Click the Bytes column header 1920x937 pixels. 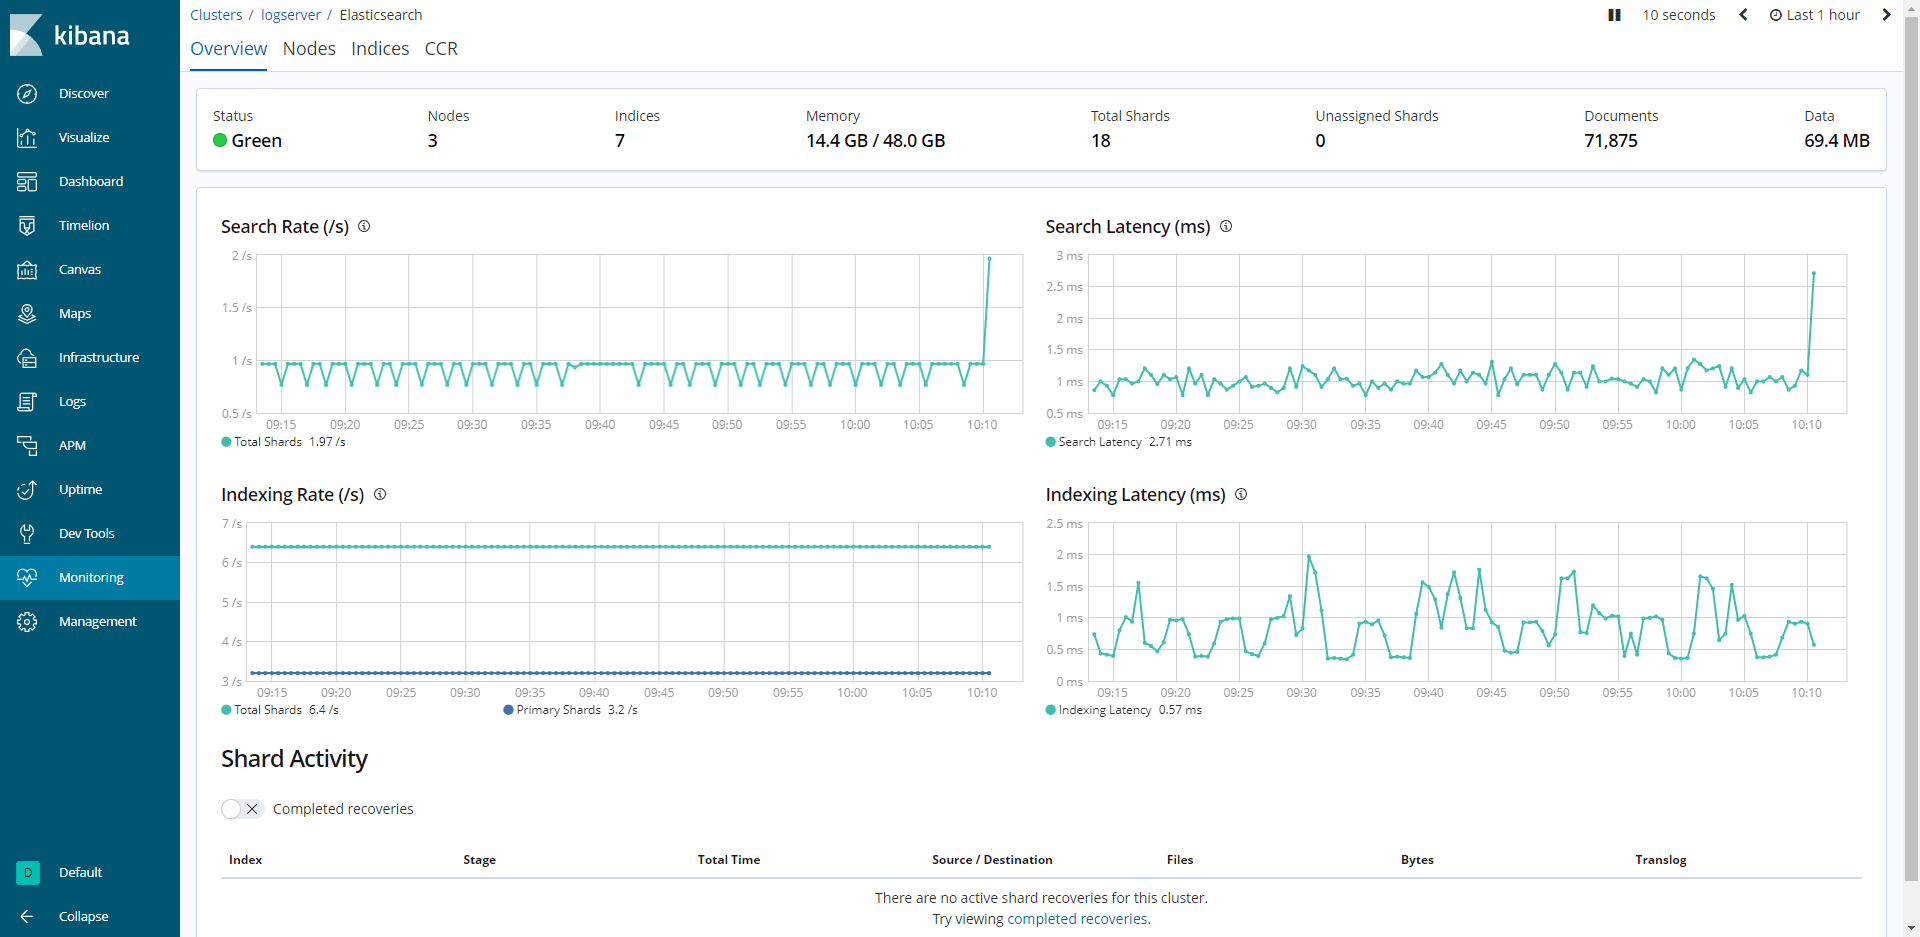coord(1417,860)
